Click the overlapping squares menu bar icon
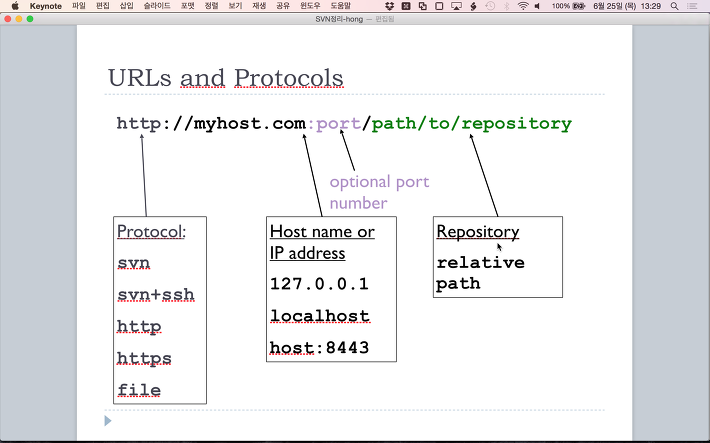The width and height of the screenshot is (710, 443). coord(422,6)
